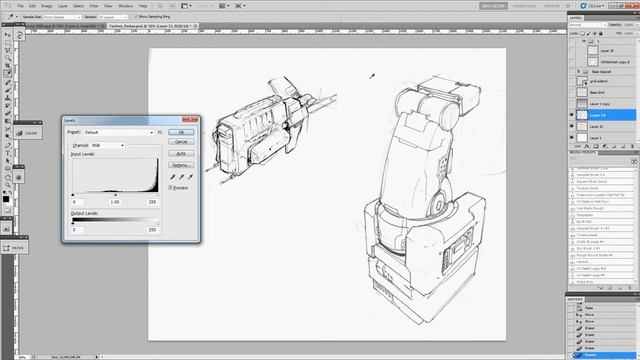Select the Gradient tool
Image resolution: width=640 pixels, height=360 pixels.
pyautogui.click(x=7, y=121)
